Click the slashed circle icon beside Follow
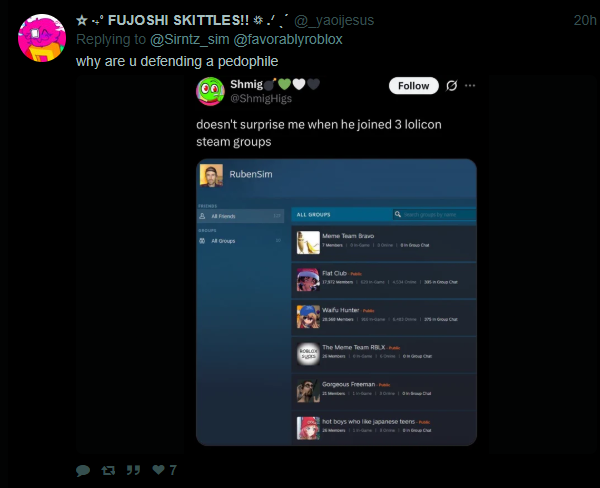 [x=452, y=86]
